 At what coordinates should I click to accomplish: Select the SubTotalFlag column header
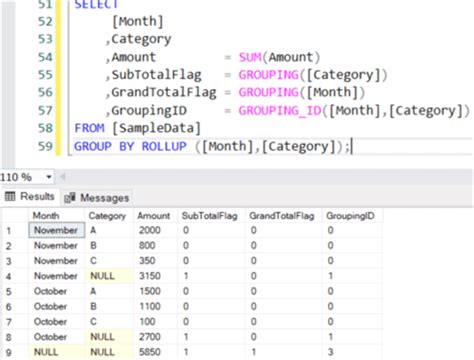pyautogui.click(x=210, y=216)
